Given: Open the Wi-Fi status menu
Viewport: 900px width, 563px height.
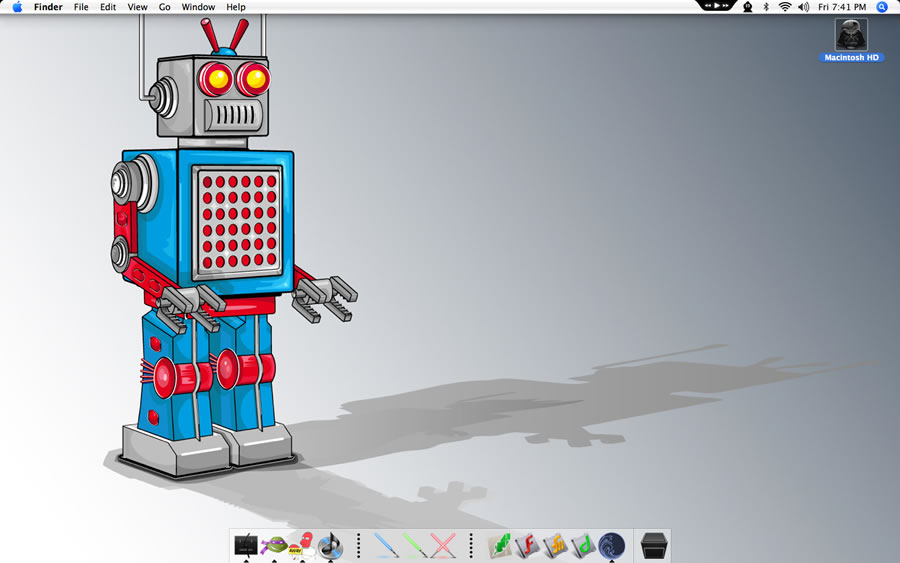Looking at the screenshot, I should [785, 7].
